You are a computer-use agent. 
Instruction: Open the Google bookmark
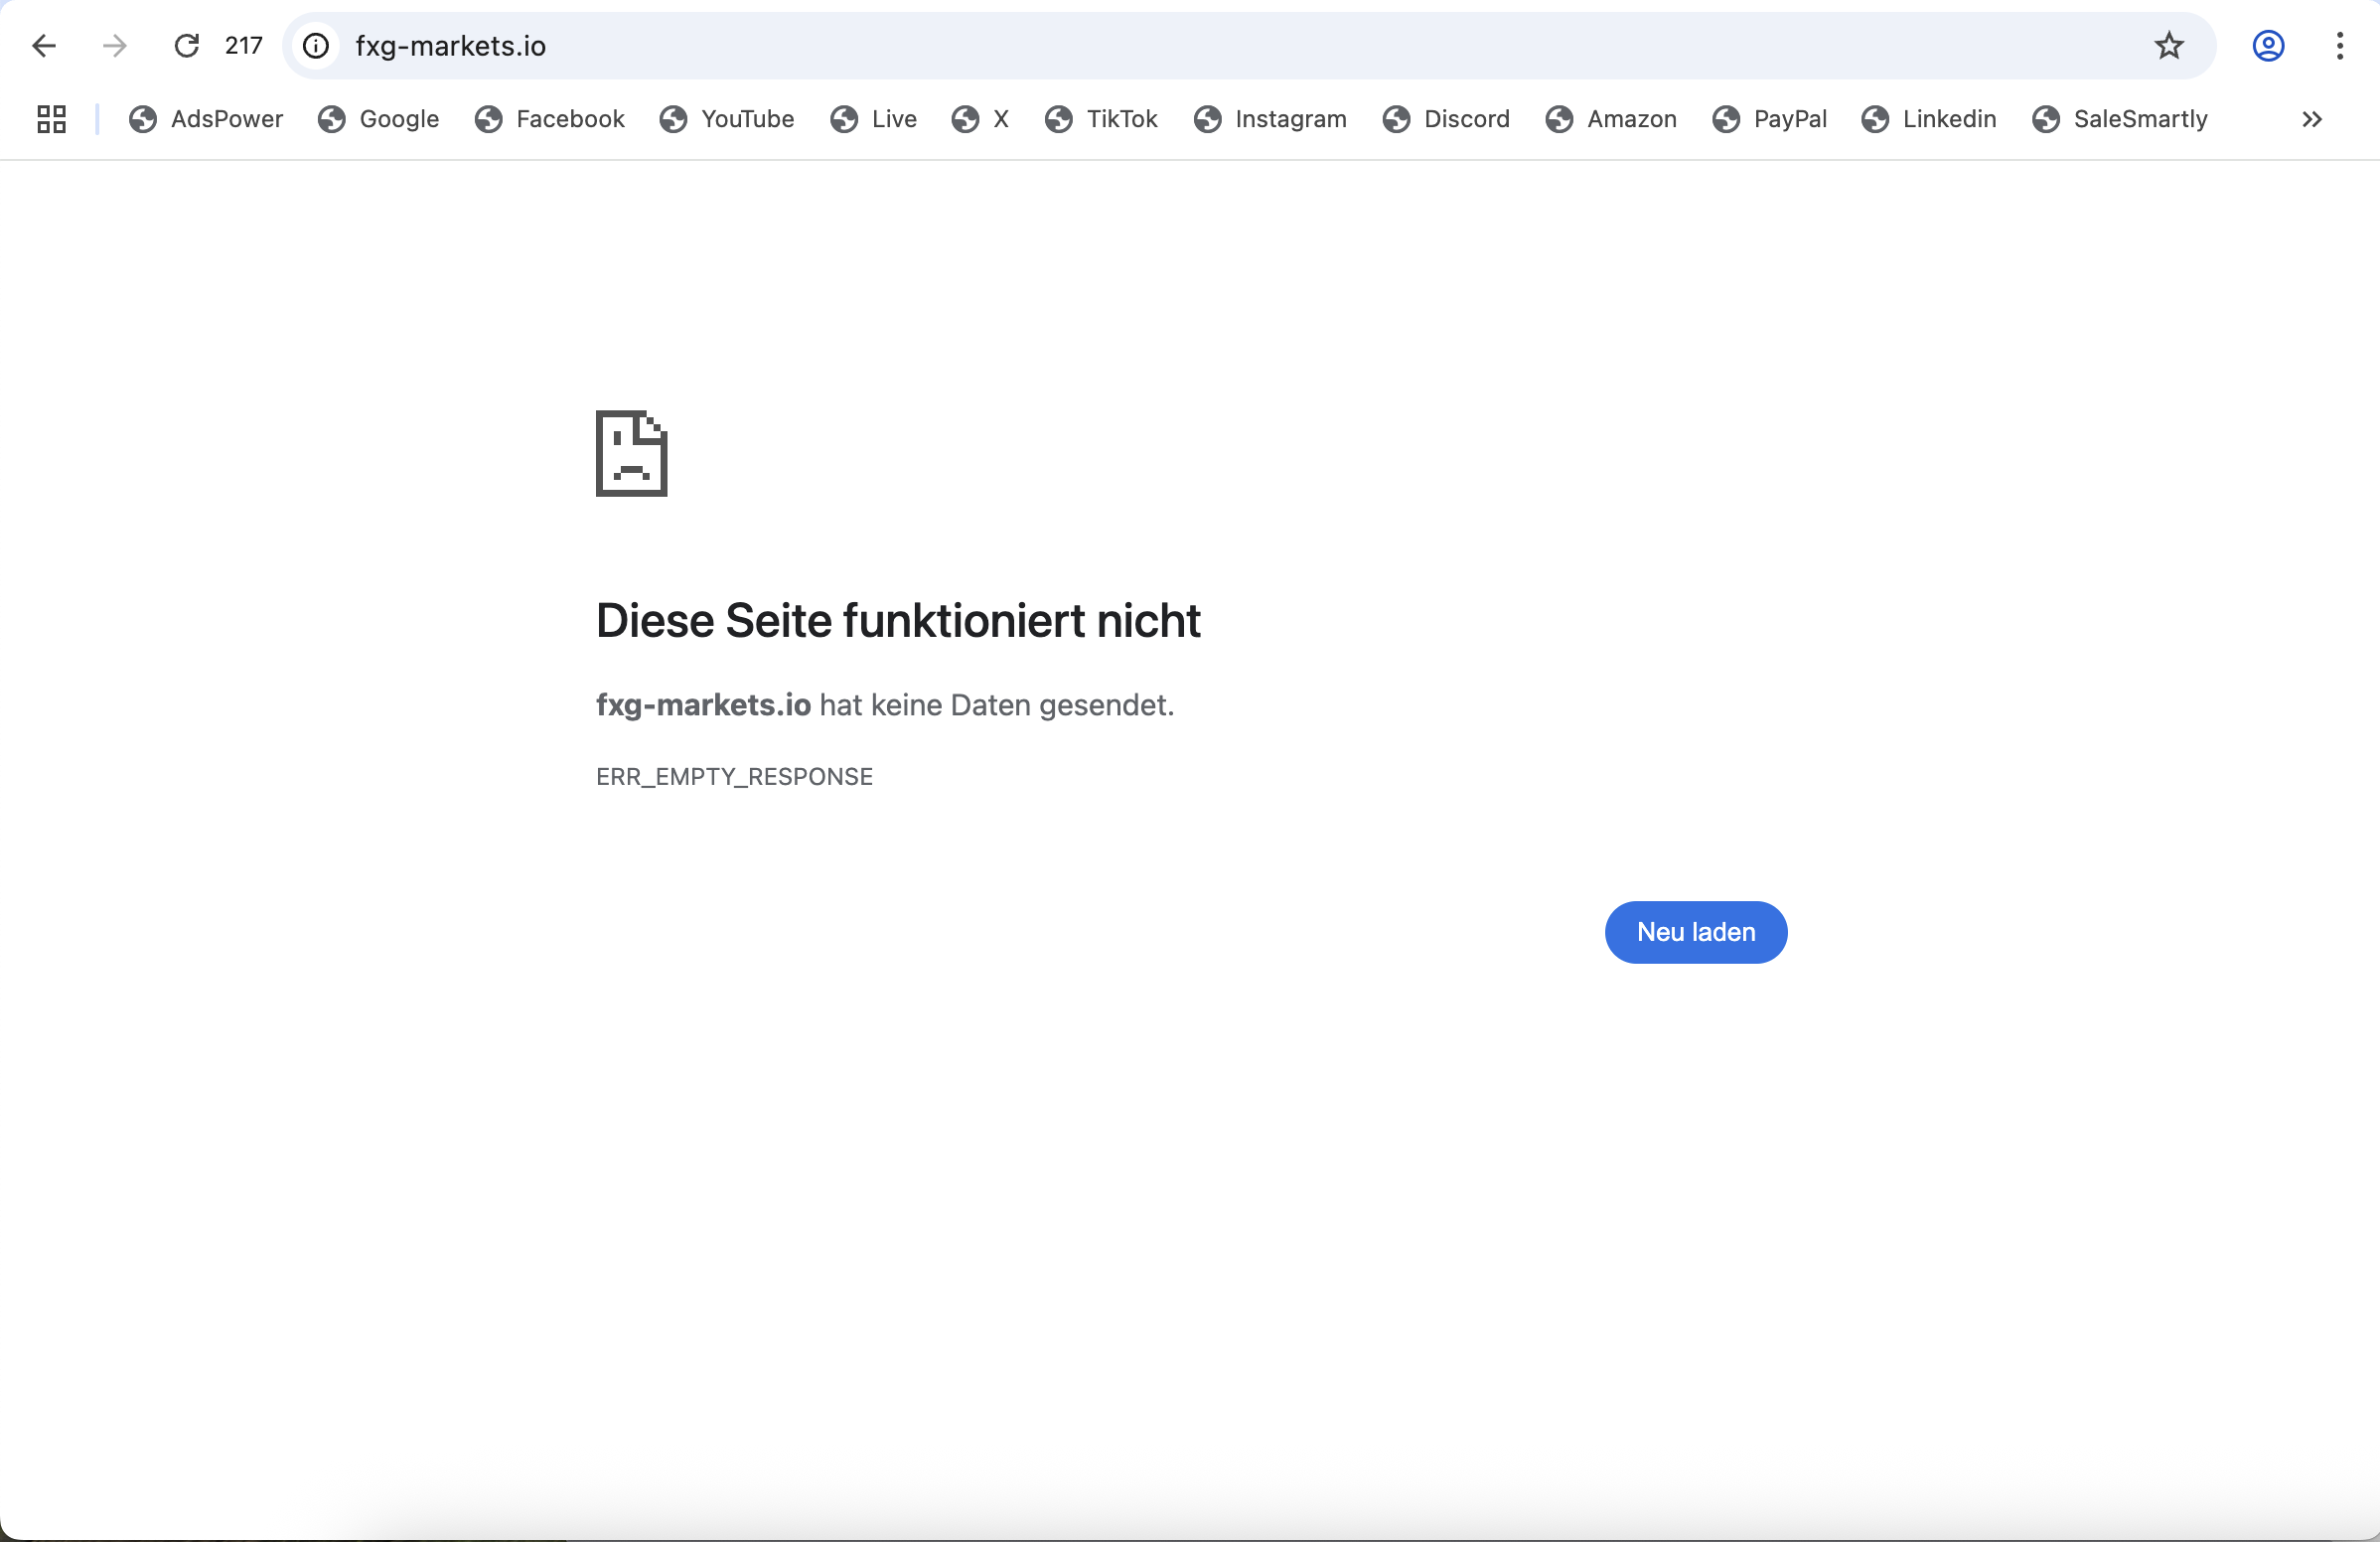[x=379, y=119]
